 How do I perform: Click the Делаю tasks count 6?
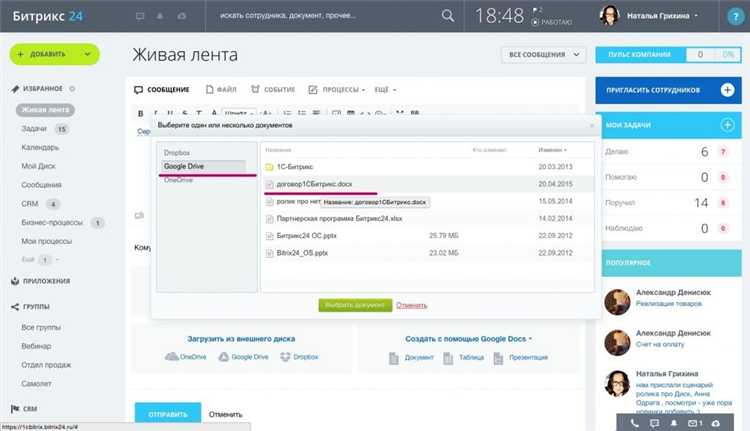[704, 152]
